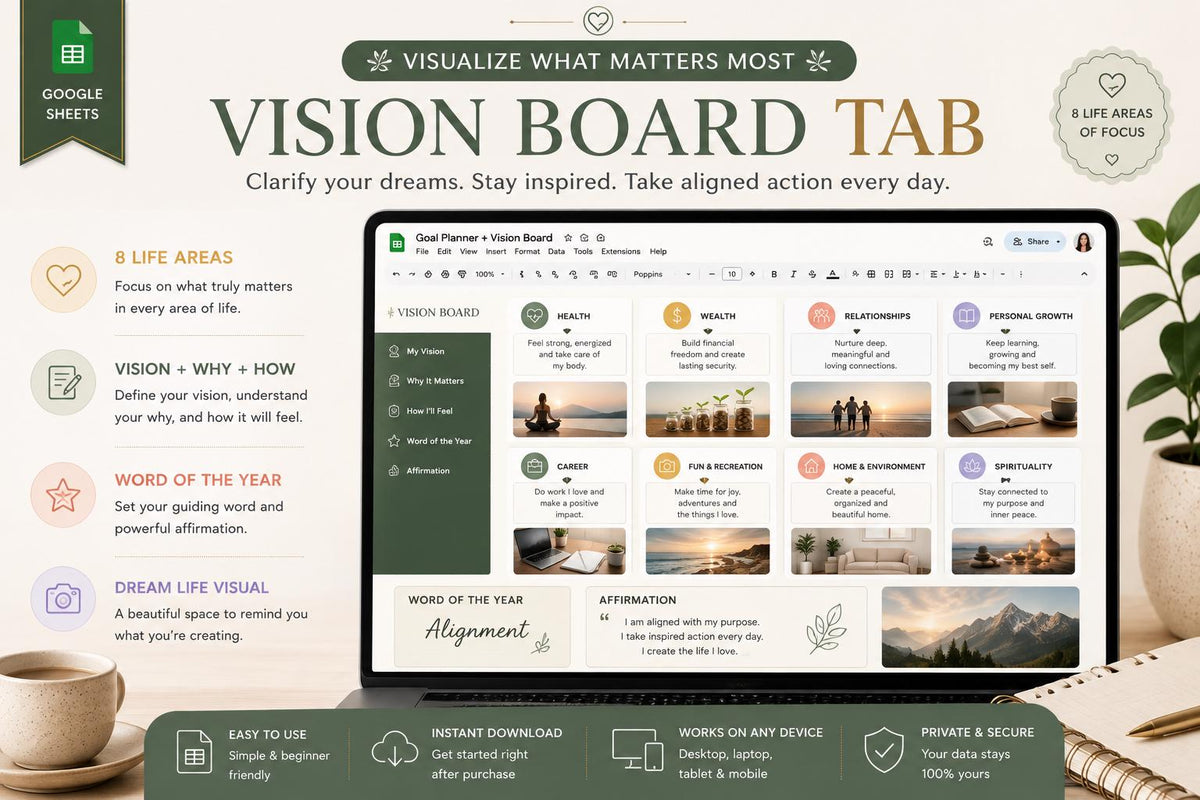Click the font size field showing 10
The height and width of the screenshot is (800, 1200).
point(732,274)
